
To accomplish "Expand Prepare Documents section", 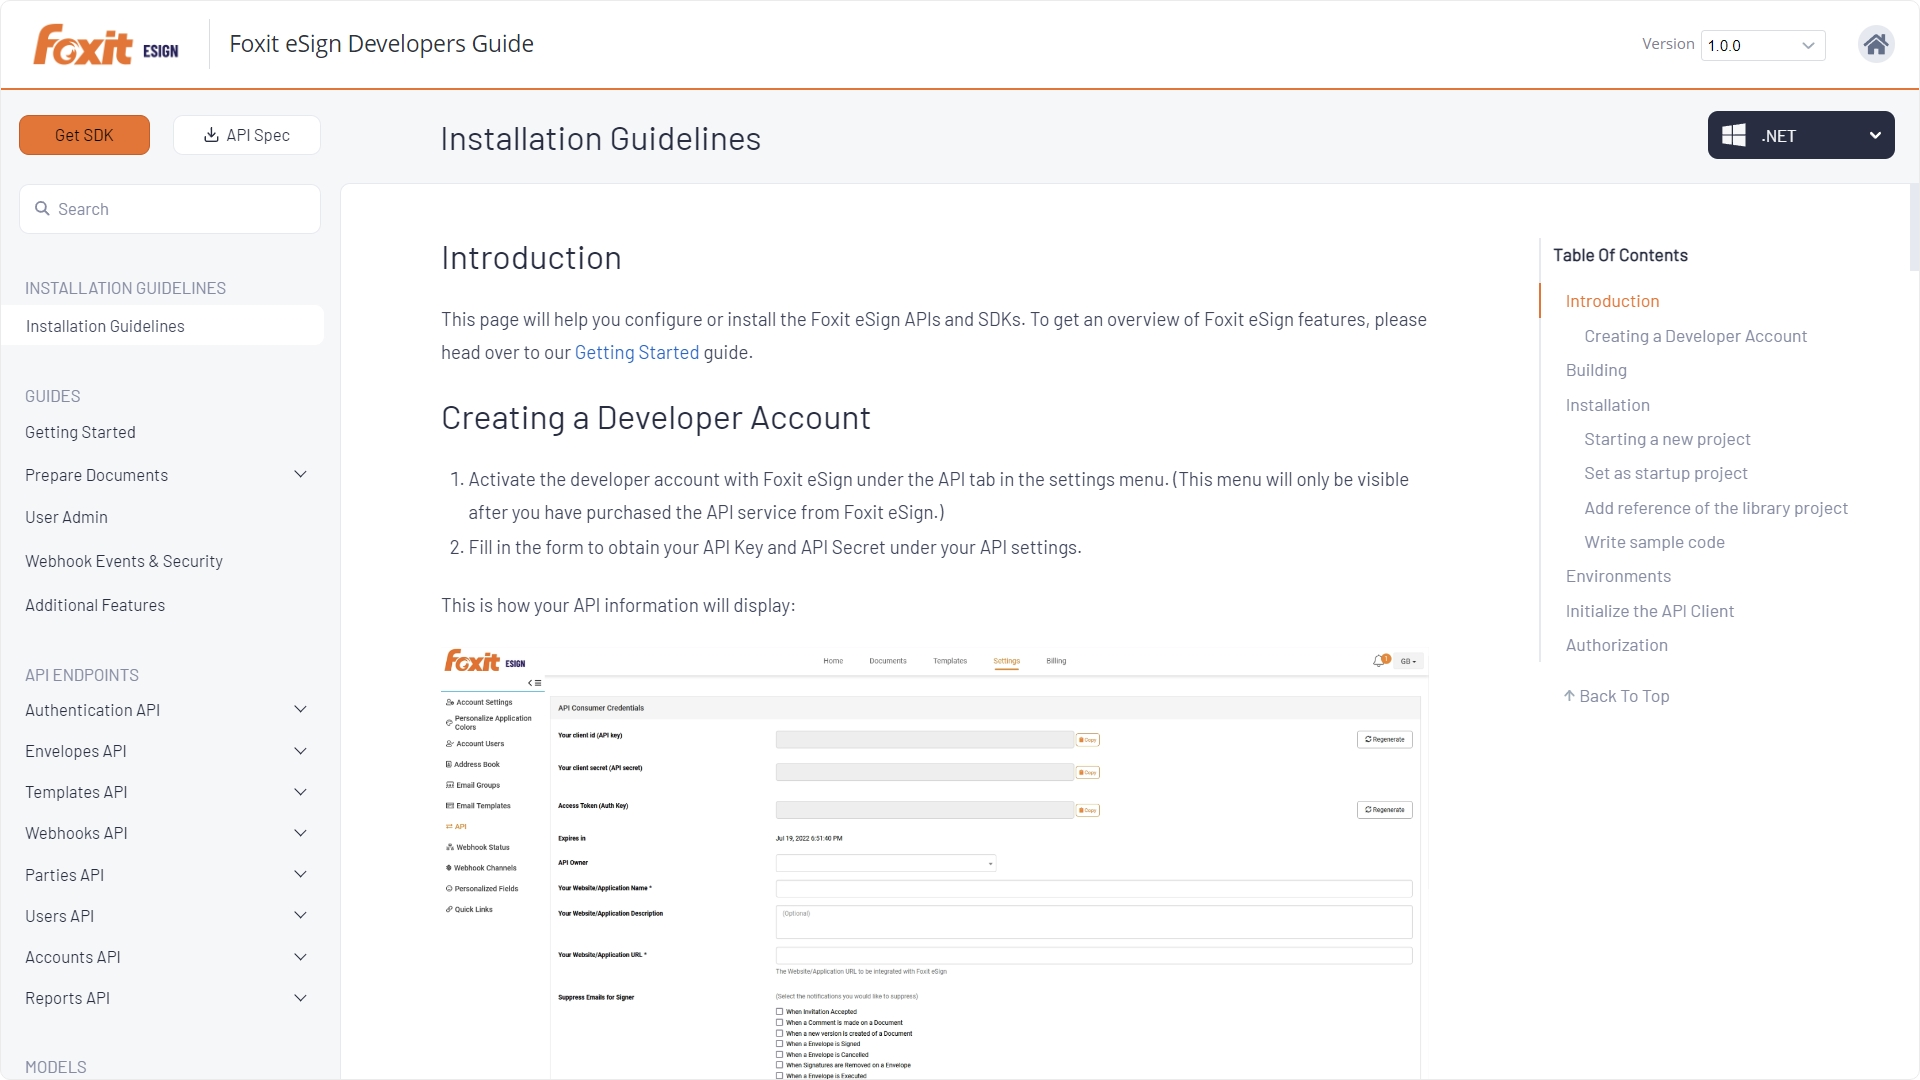I will click(300, 475).
